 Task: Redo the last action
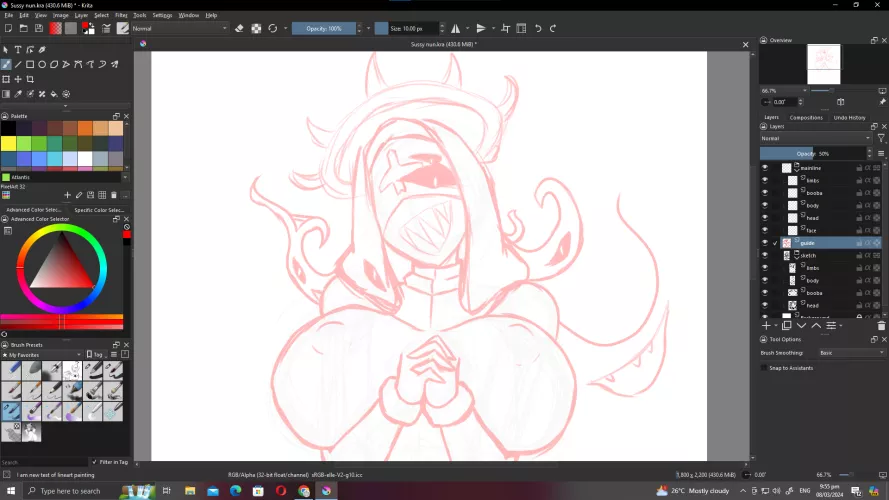(553, 28)
